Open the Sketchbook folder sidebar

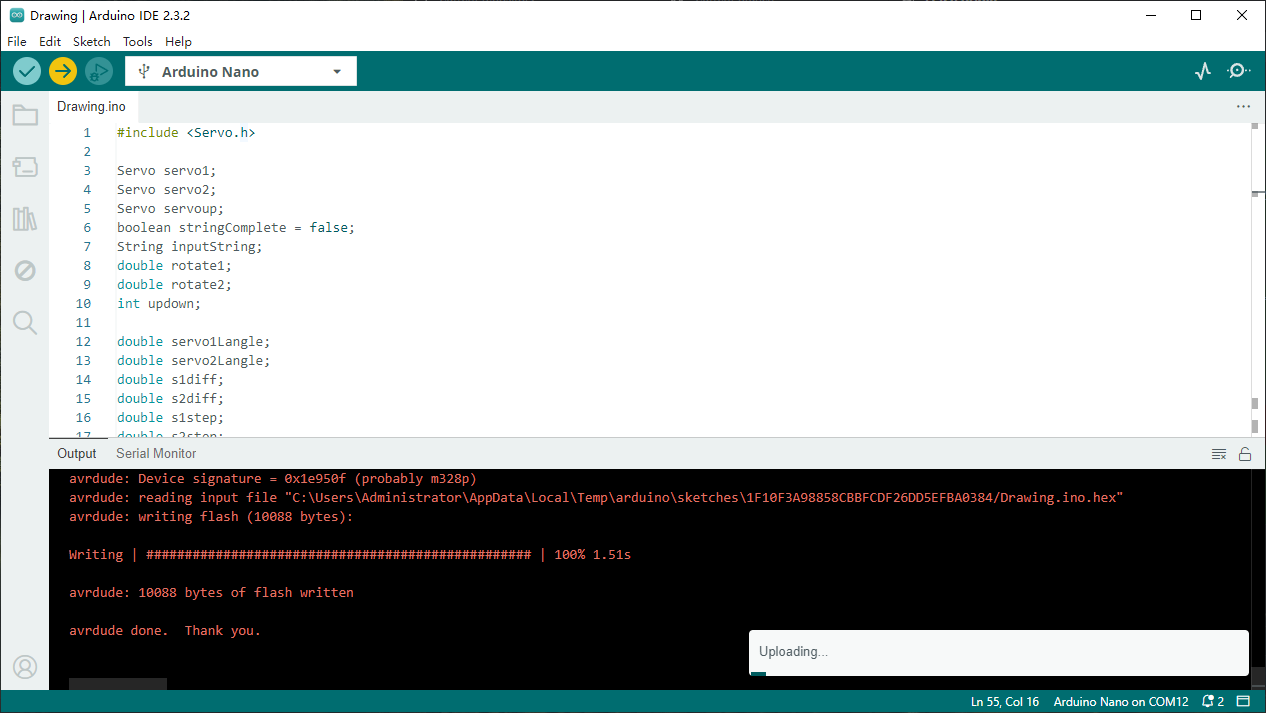pyautogui.click(x=25, y=115)
